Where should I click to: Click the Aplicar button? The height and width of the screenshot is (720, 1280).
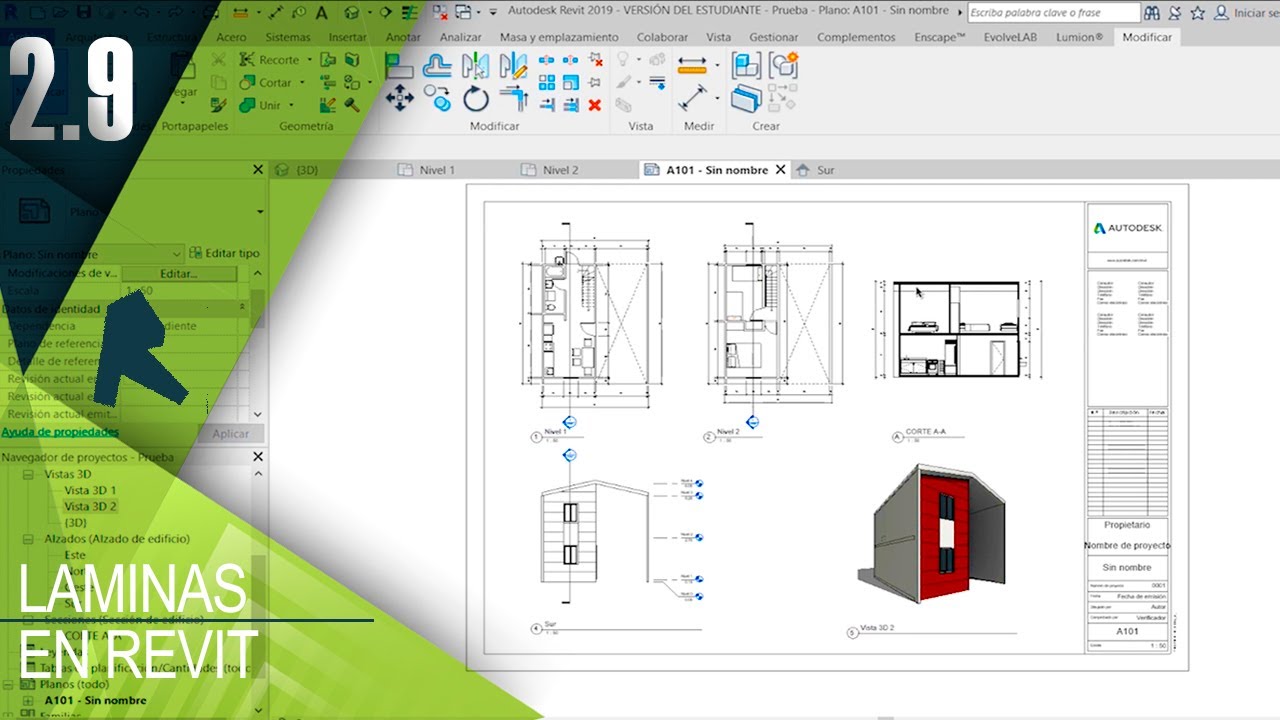(230, 434)
